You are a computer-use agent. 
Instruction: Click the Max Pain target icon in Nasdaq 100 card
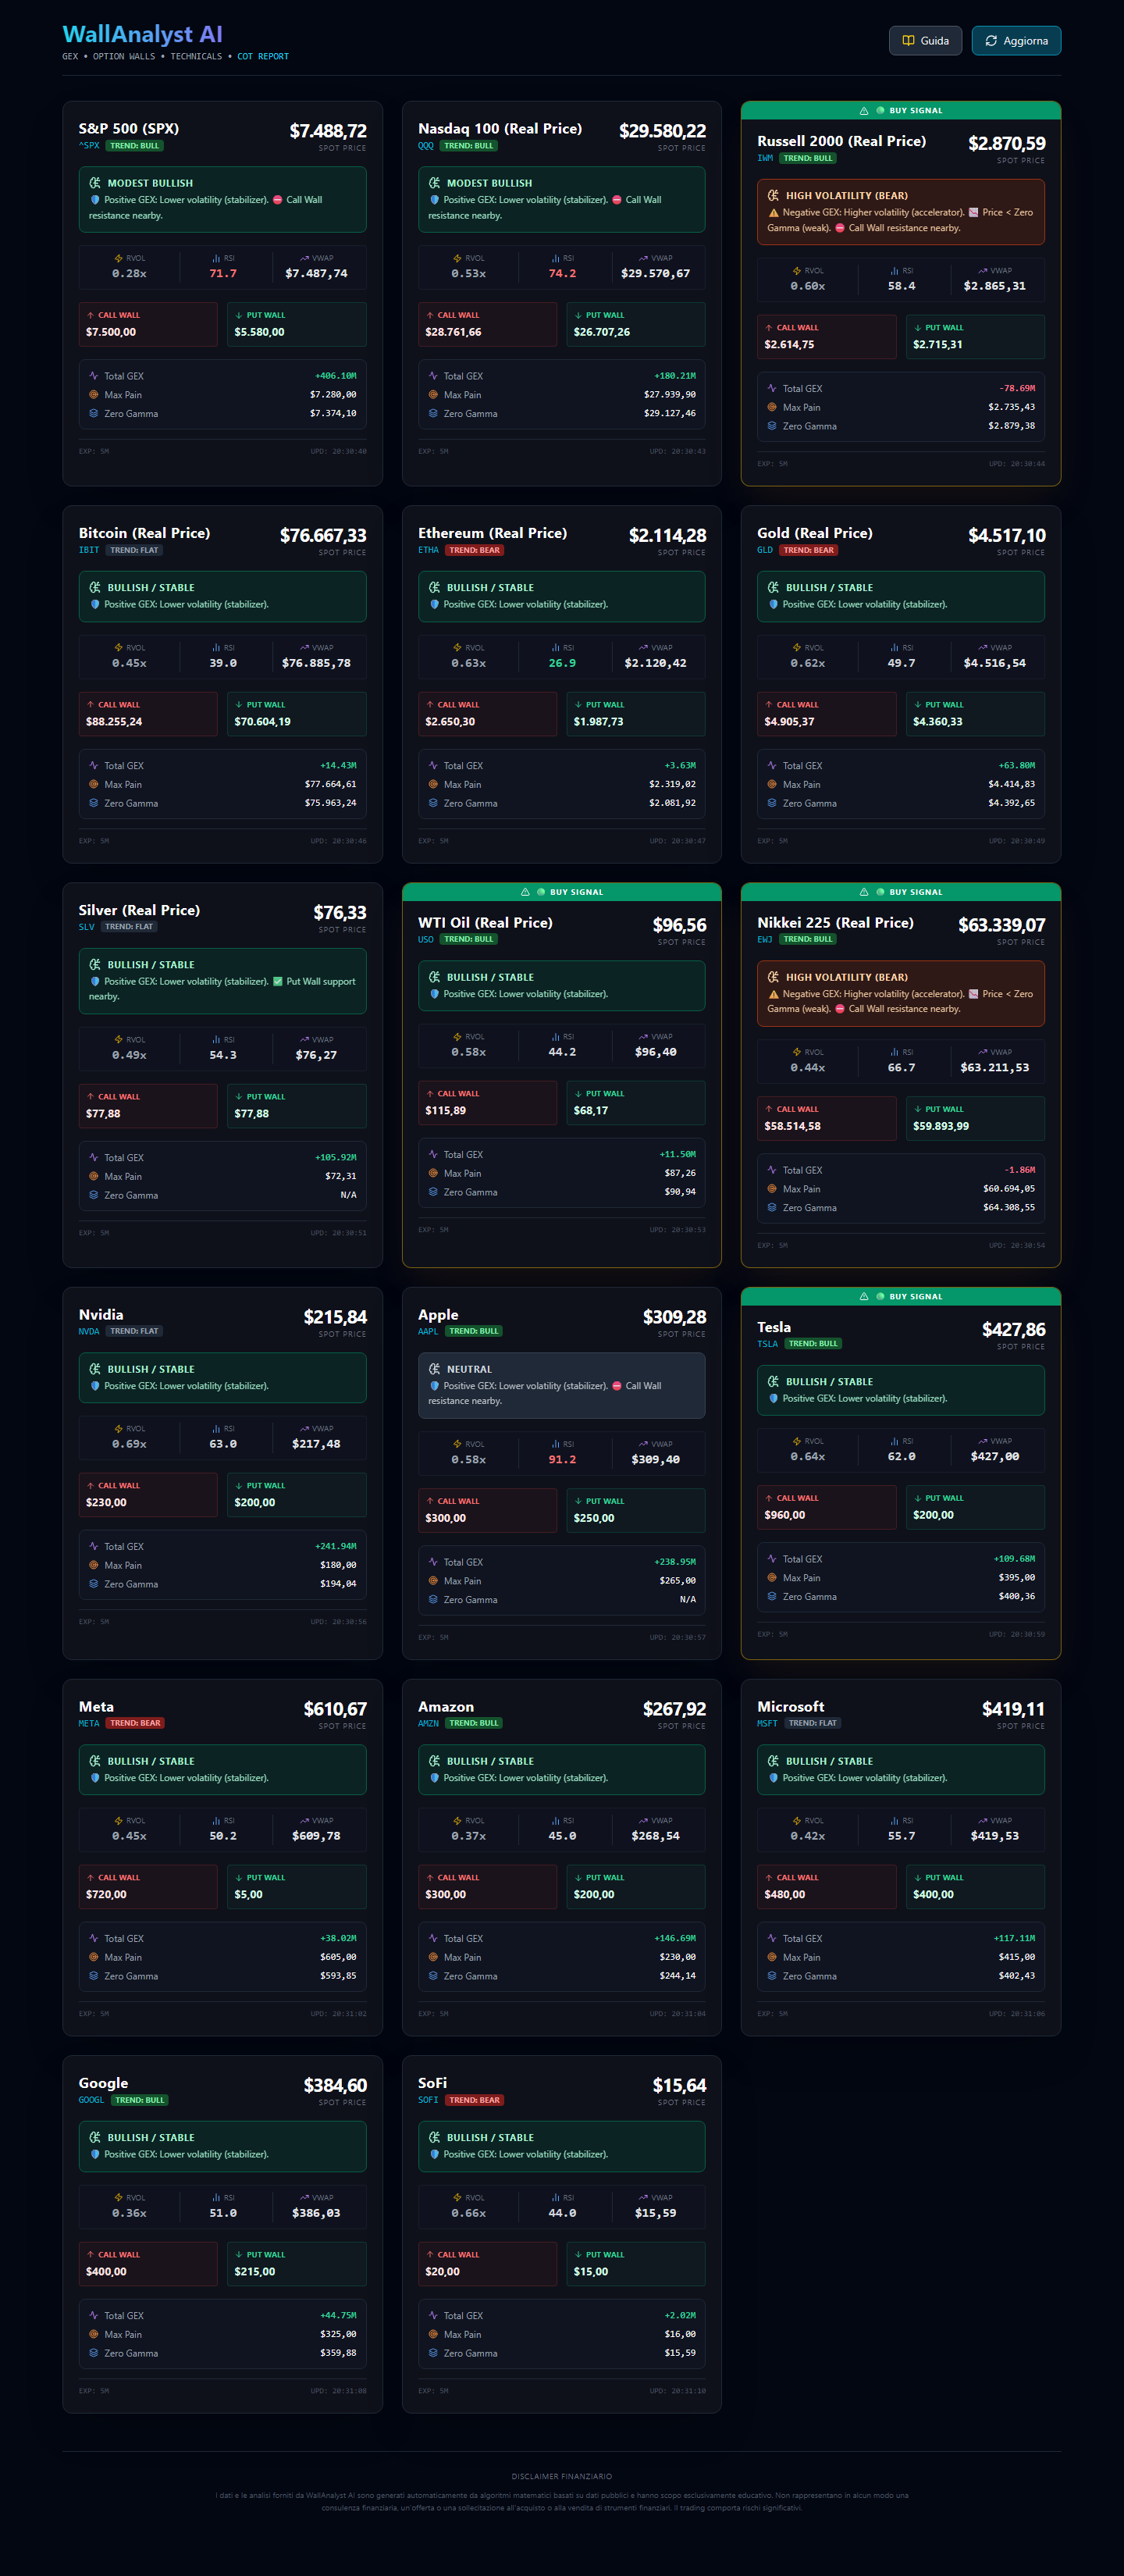point(433,395)
